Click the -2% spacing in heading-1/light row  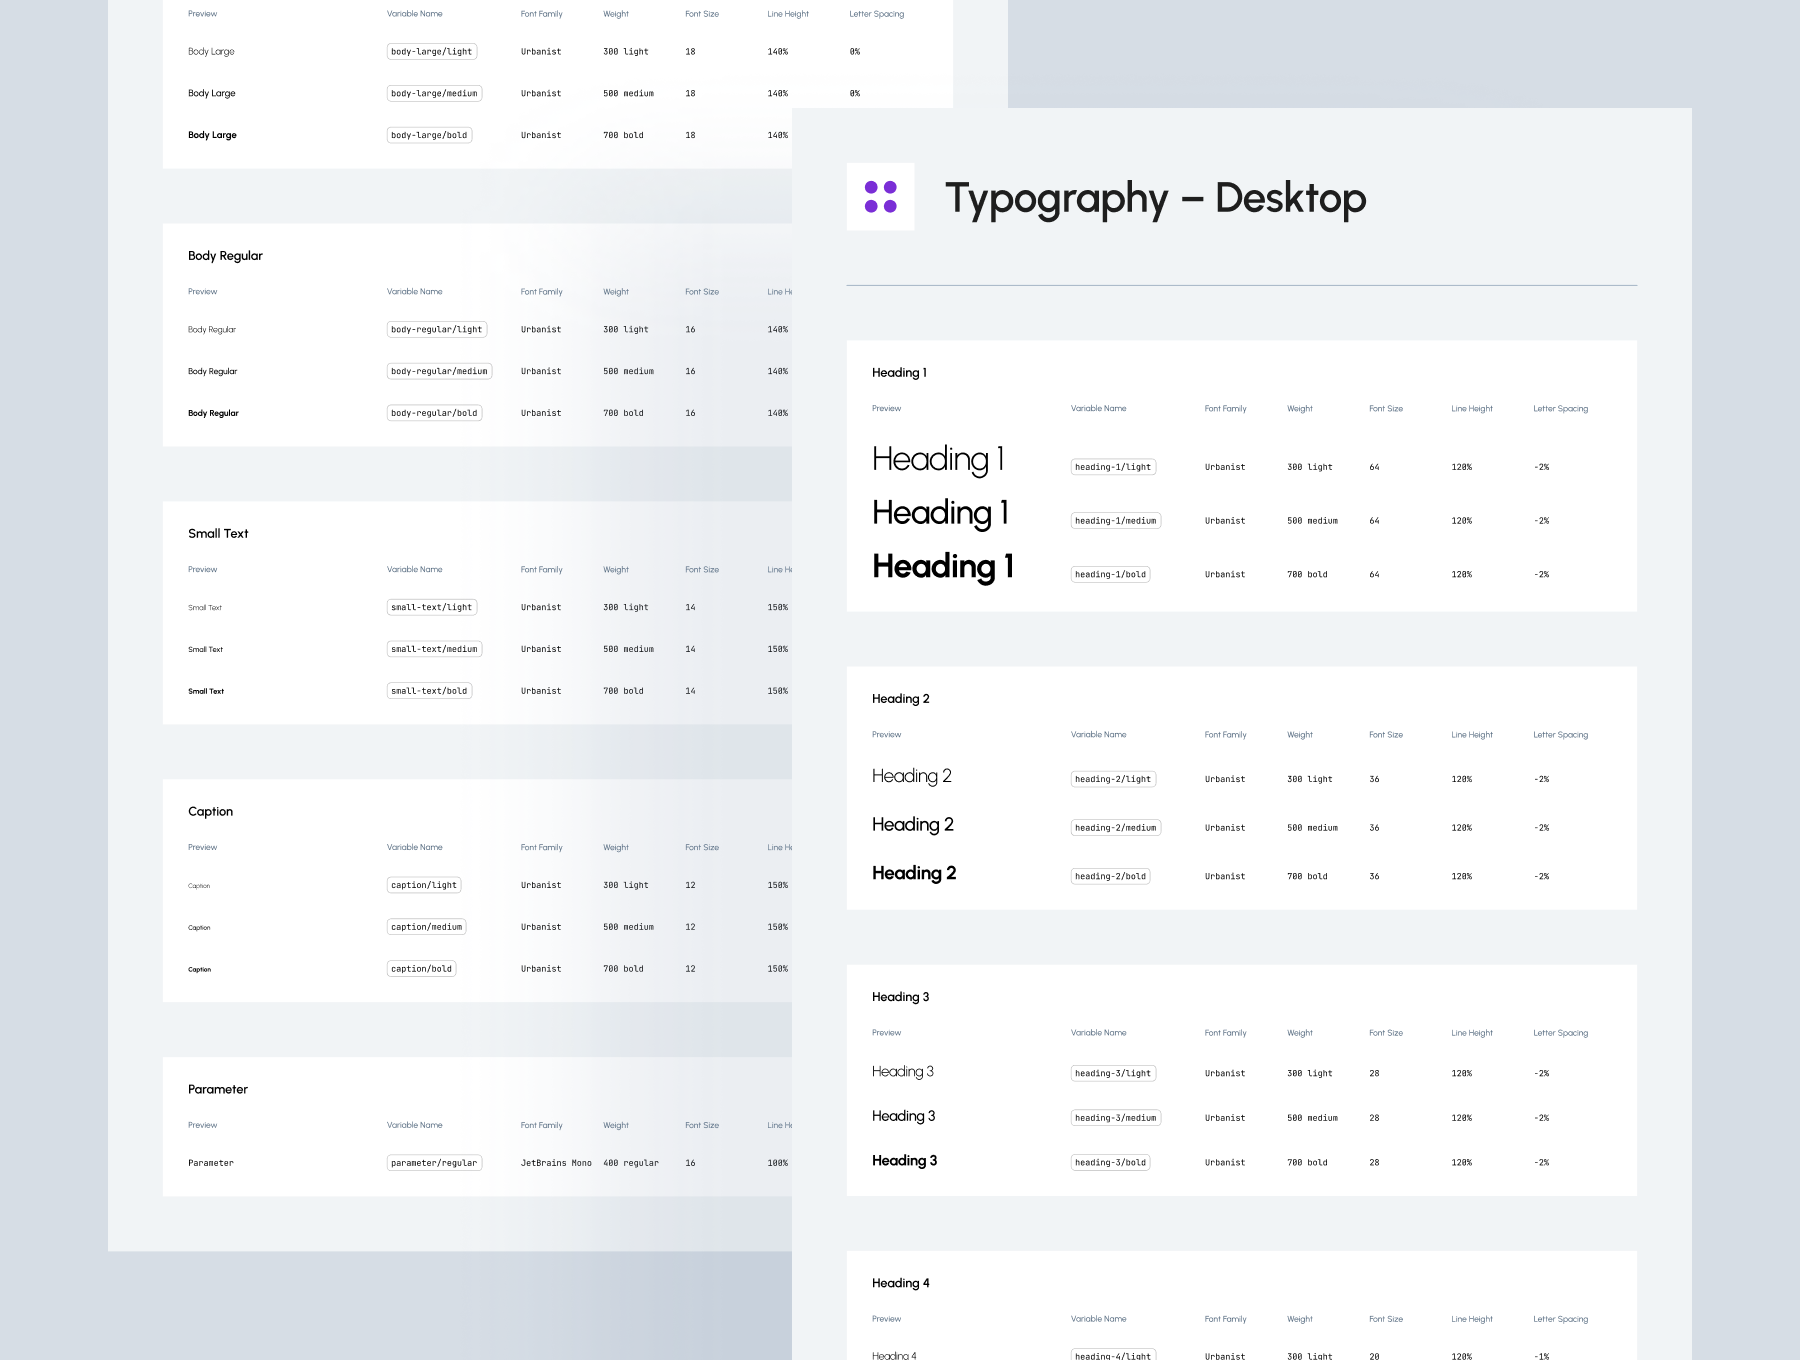1541,467
